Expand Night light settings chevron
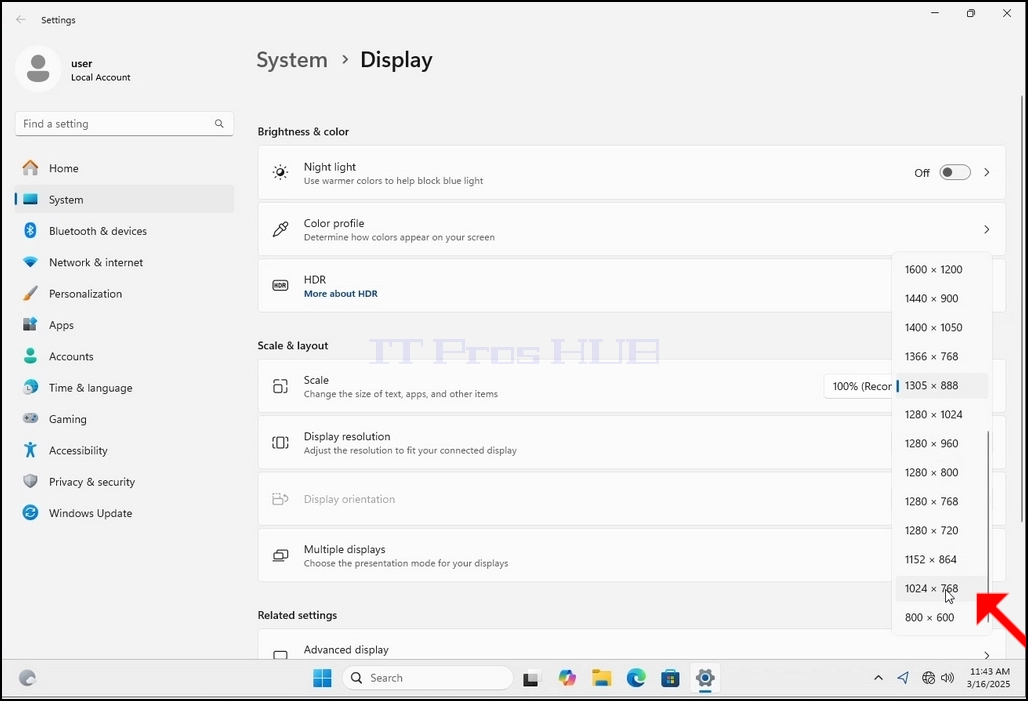 [x=987, y=172]
